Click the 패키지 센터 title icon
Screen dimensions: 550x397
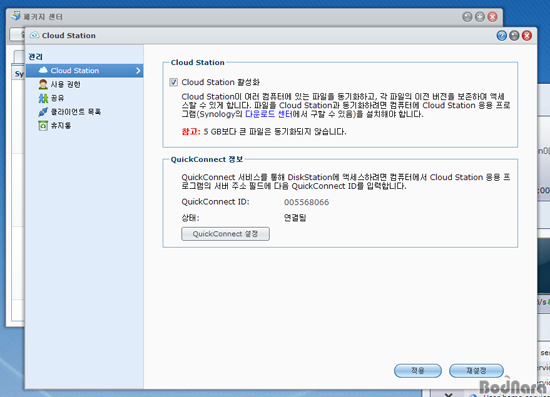tap(16, 16)
